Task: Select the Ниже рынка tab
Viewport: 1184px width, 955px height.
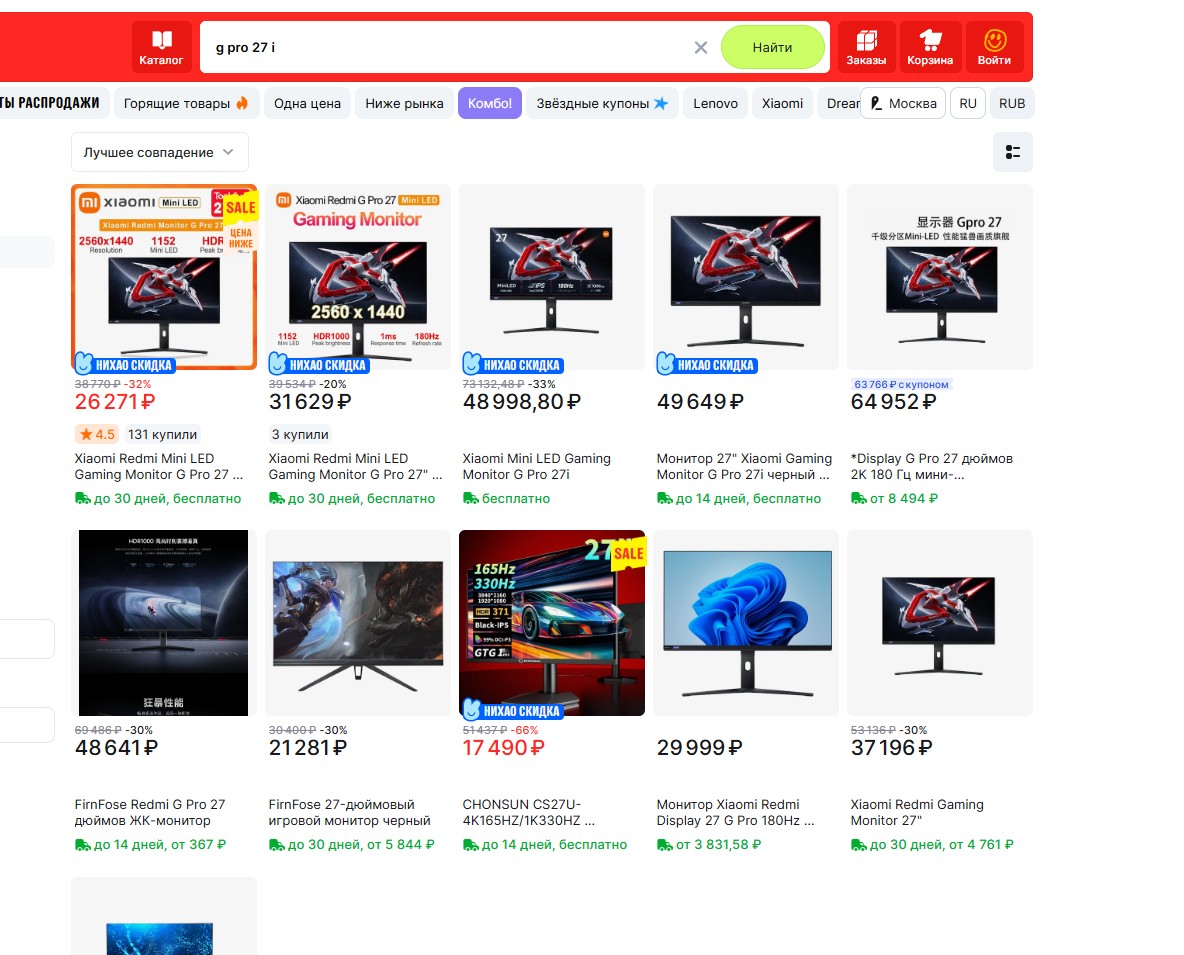Action: pyautogui.click(x=404, y=103)
